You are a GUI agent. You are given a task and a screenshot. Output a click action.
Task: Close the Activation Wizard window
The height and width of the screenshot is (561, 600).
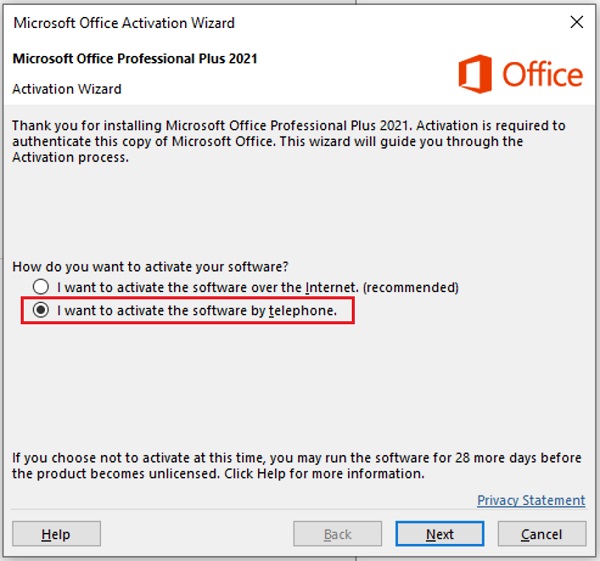[x=576, y=22]
